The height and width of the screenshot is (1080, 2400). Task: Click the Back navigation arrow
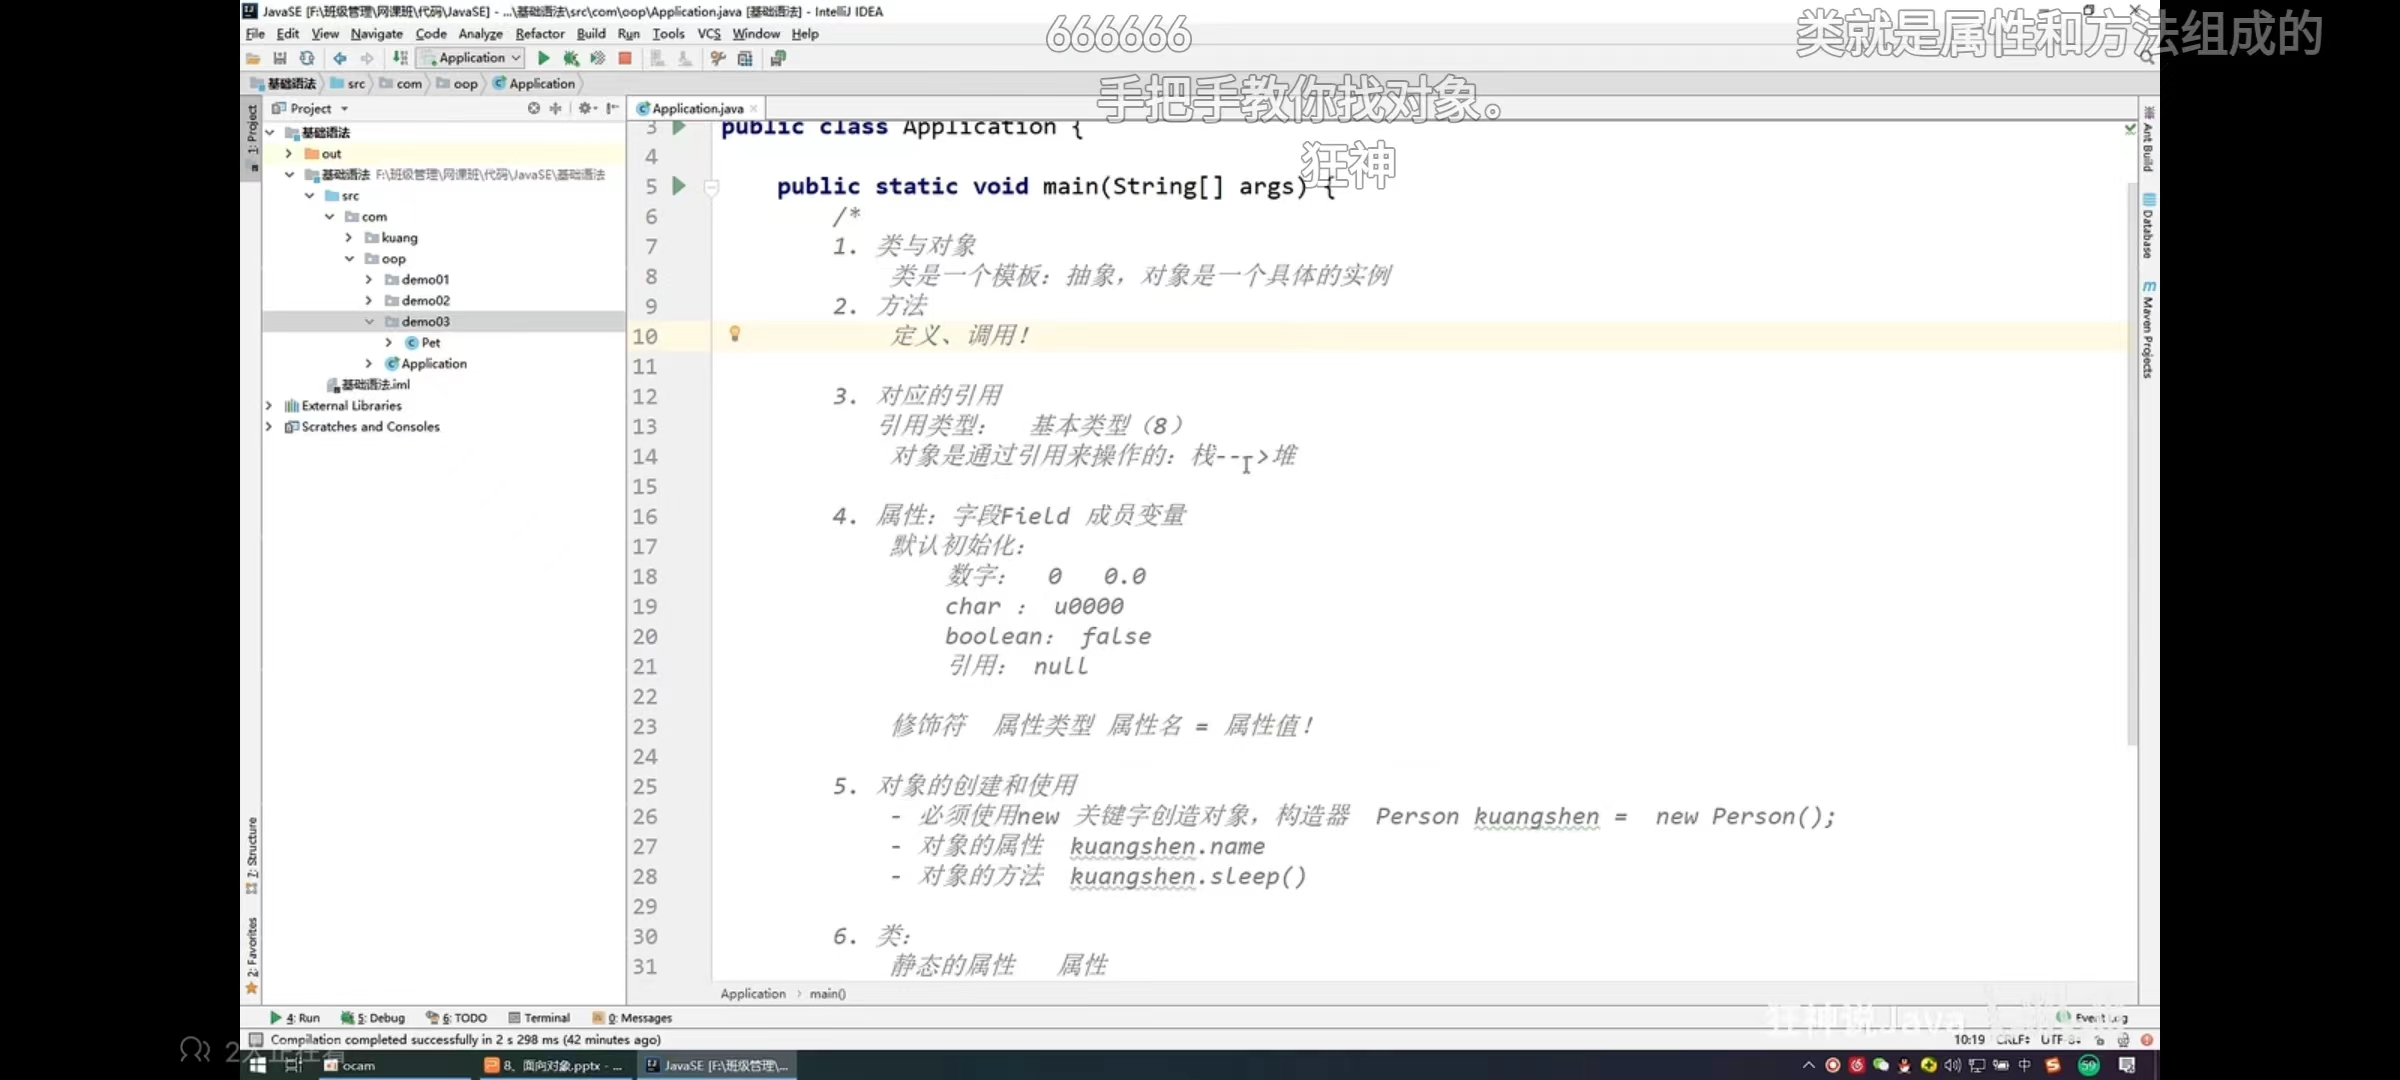click(x=340, y=58)
